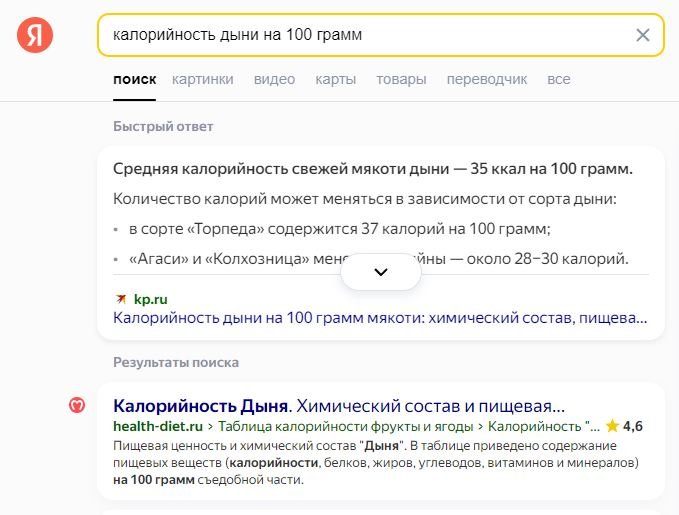Switch to the «картинки» tab
Image resolution: width=679 pixels, height=515 pixels.
(202, 79)
